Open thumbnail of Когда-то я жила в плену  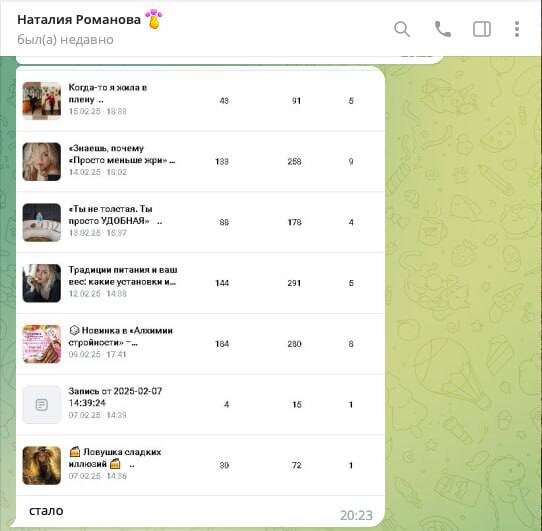click(41, 101)
